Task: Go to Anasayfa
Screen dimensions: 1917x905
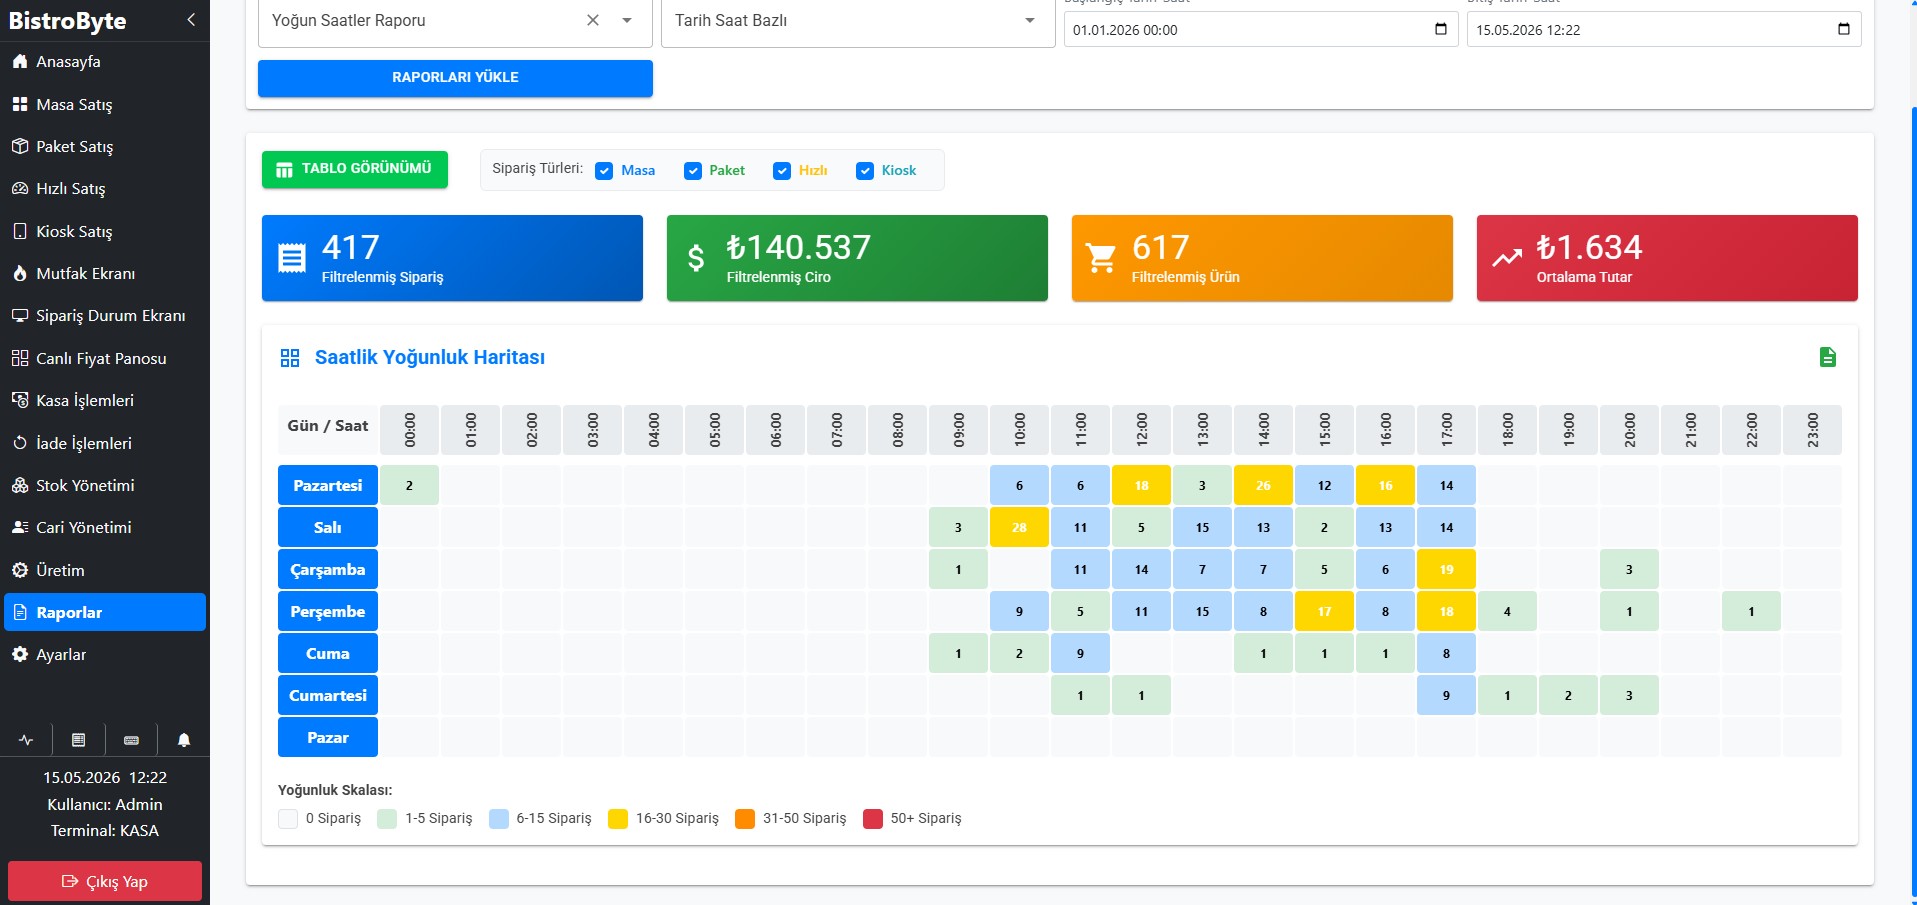Action: click(x=105, y=61)
